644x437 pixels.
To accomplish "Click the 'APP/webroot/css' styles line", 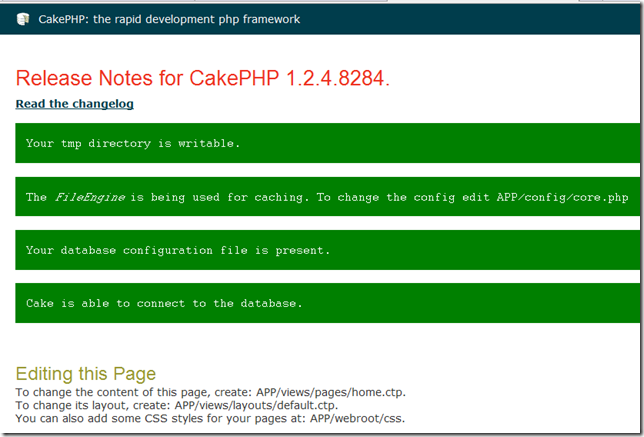I will click(210, 419).
